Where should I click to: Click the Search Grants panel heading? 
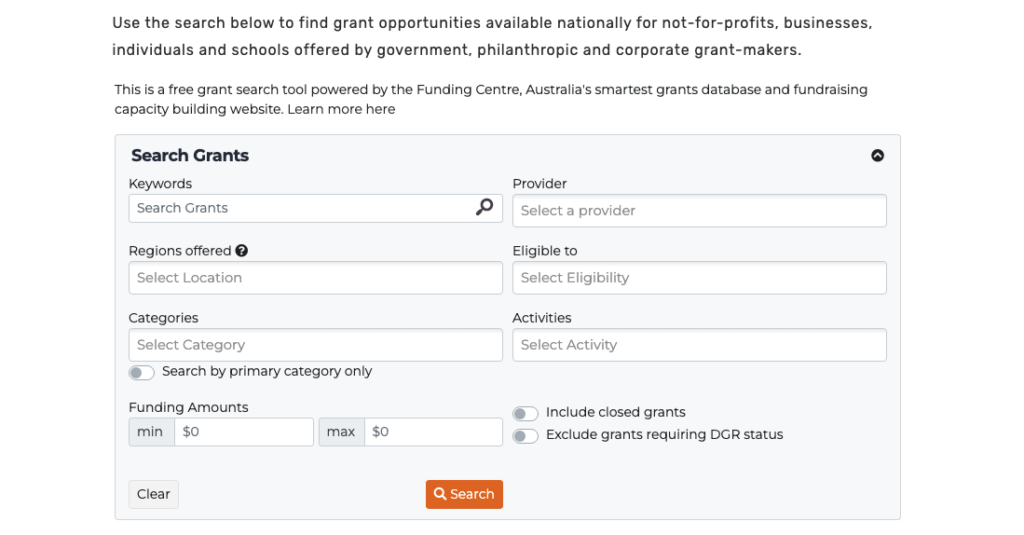tap(190, 156)
